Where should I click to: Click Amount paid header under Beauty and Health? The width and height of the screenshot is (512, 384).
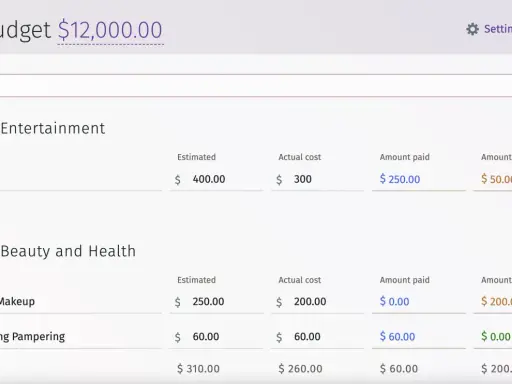pos(405,280)
